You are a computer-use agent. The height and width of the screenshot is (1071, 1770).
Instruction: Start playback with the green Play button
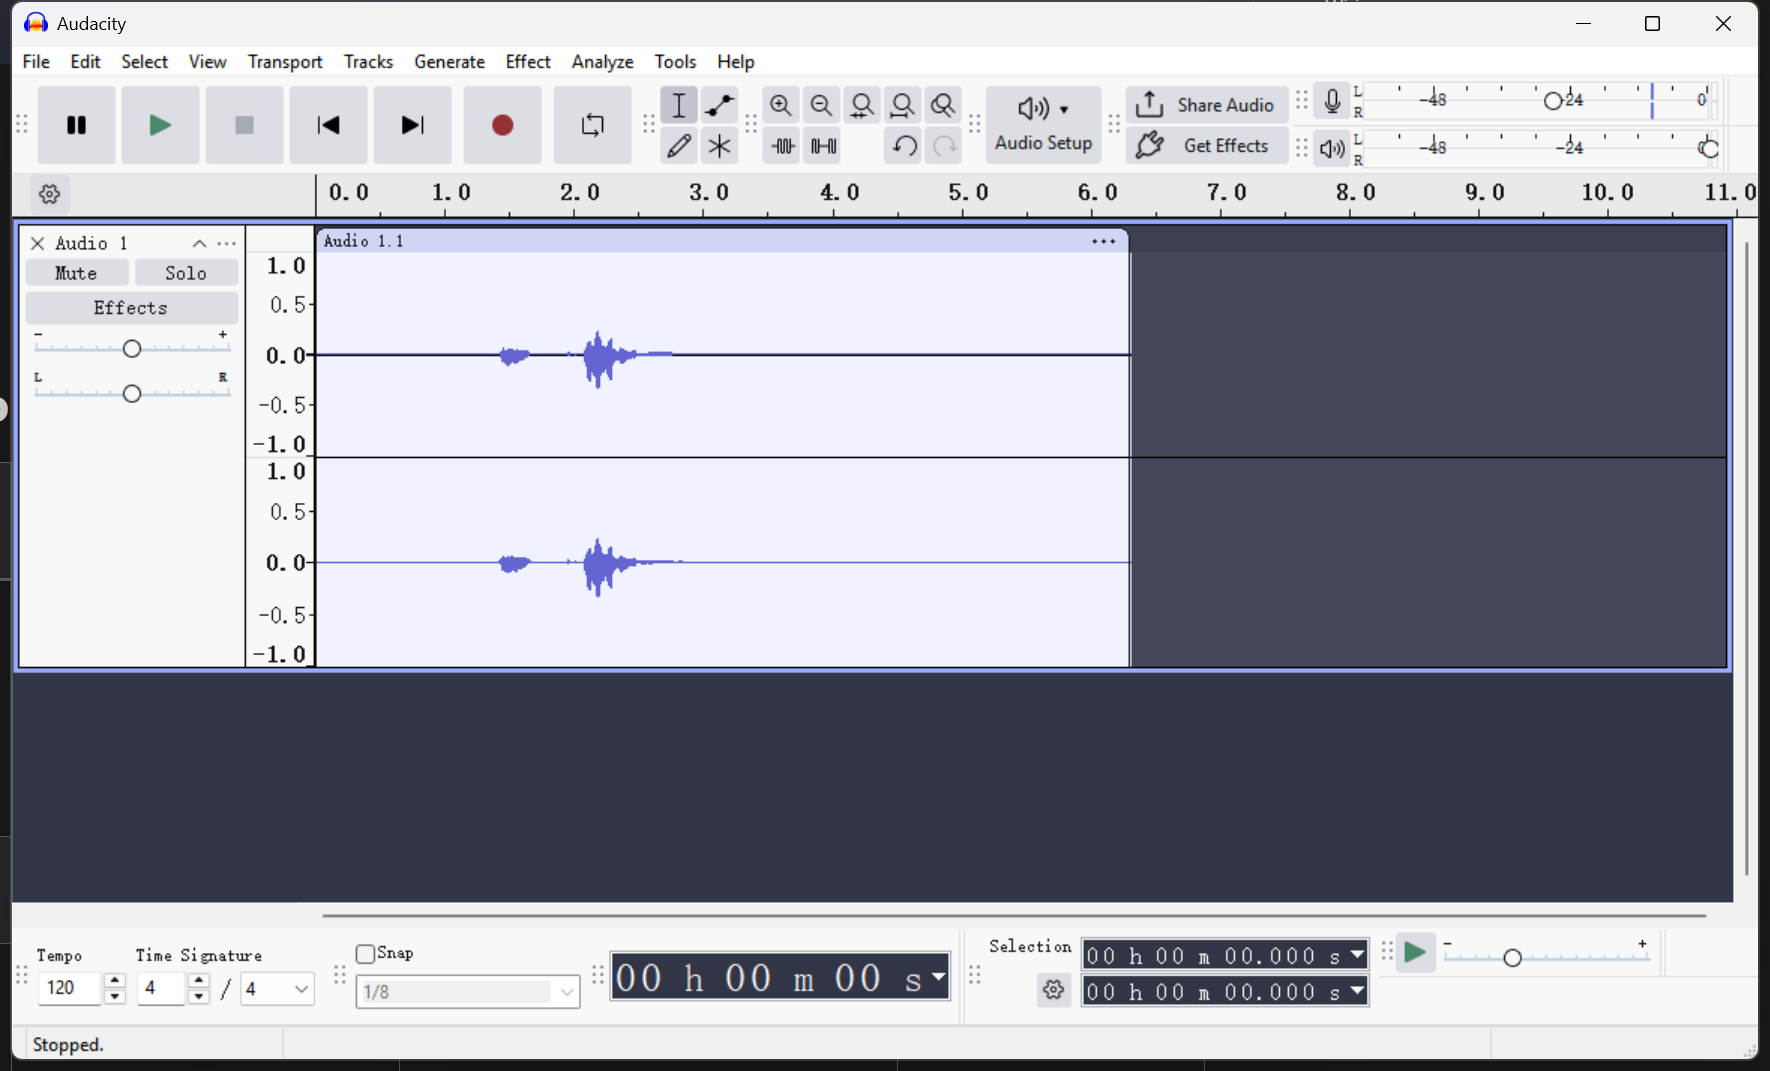tap(160, 125)
